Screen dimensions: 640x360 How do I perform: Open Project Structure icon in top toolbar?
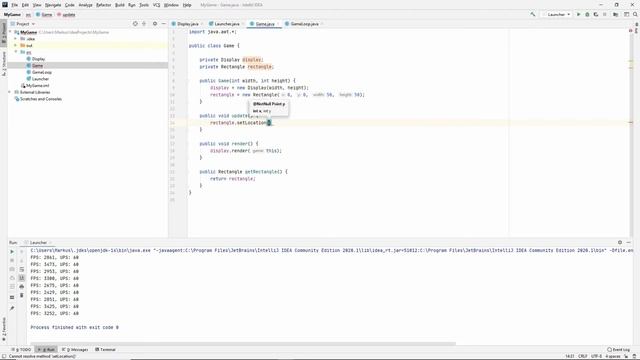click(616, 14)
